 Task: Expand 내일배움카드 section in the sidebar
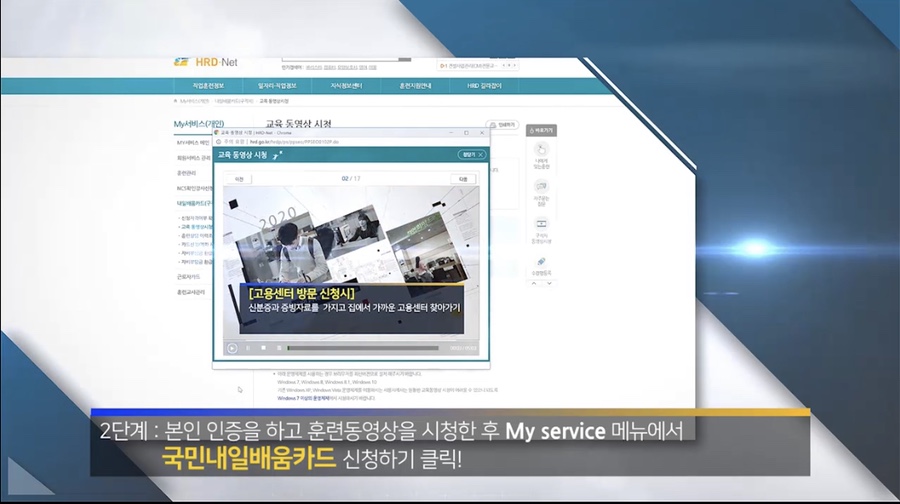coord(194,203)
